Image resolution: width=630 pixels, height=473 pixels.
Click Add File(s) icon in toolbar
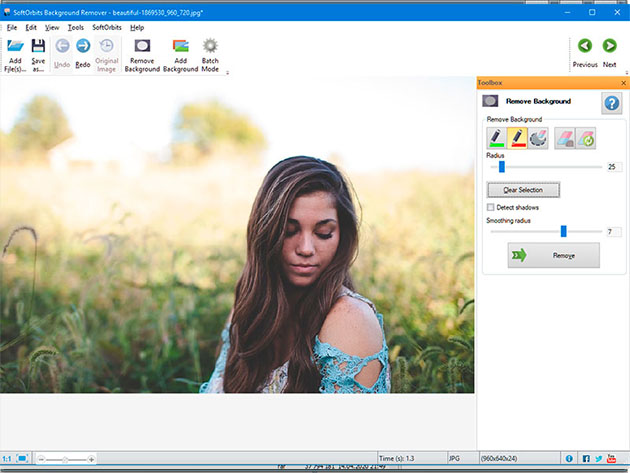pos(16,47)
